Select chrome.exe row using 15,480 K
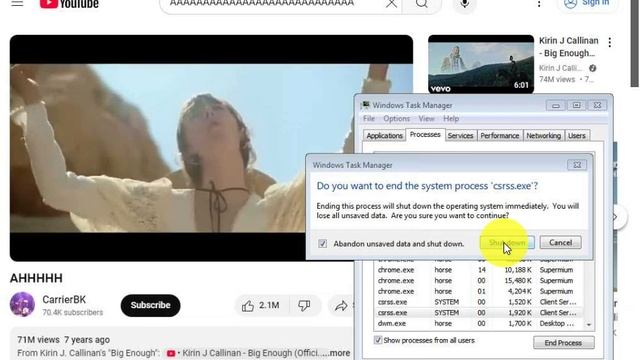The width and height of the screenshot is (640, 360). 478,280
